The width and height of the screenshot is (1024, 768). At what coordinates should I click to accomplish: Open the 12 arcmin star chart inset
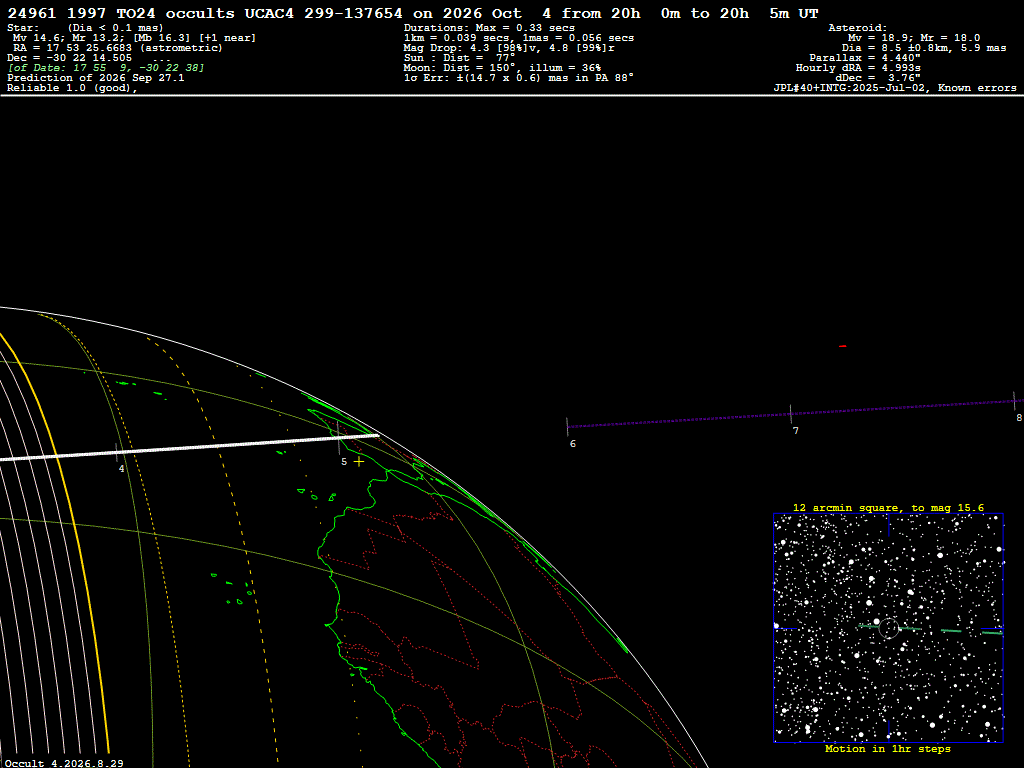(888, 628)
